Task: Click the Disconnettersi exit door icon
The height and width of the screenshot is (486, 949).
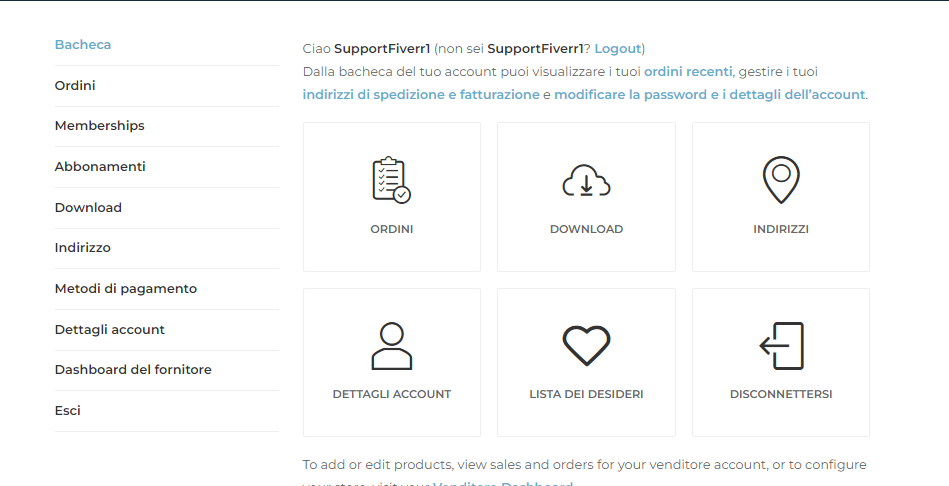Action: coord(781,346)
